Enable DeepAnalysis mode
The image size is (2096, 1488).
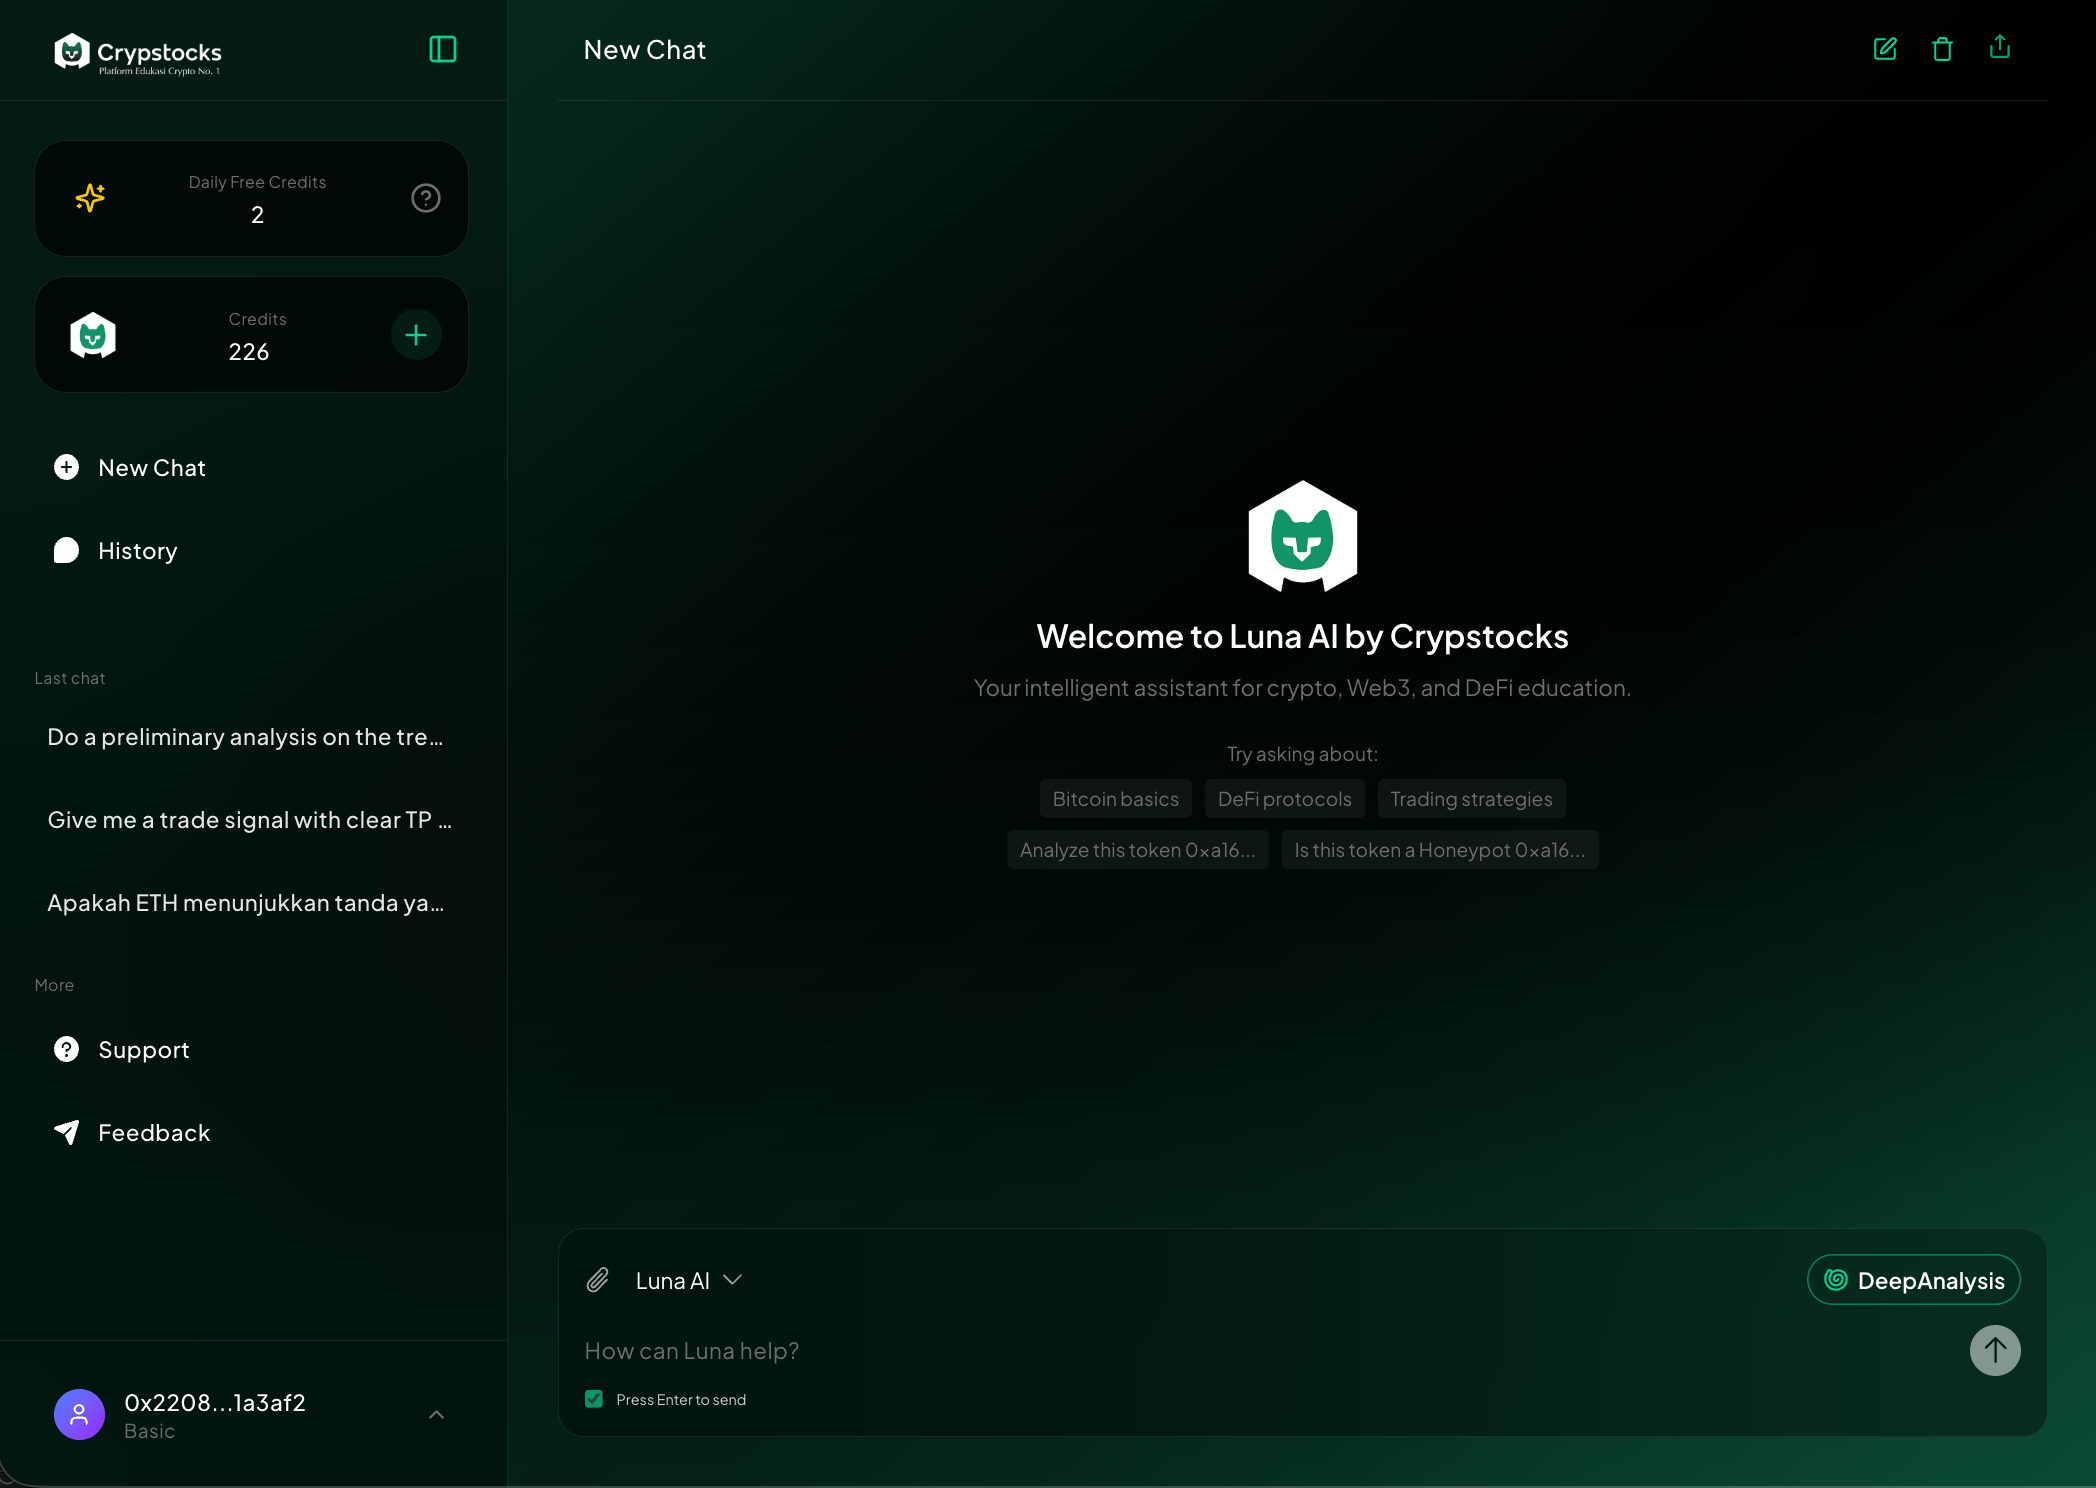[1913, 1280]
